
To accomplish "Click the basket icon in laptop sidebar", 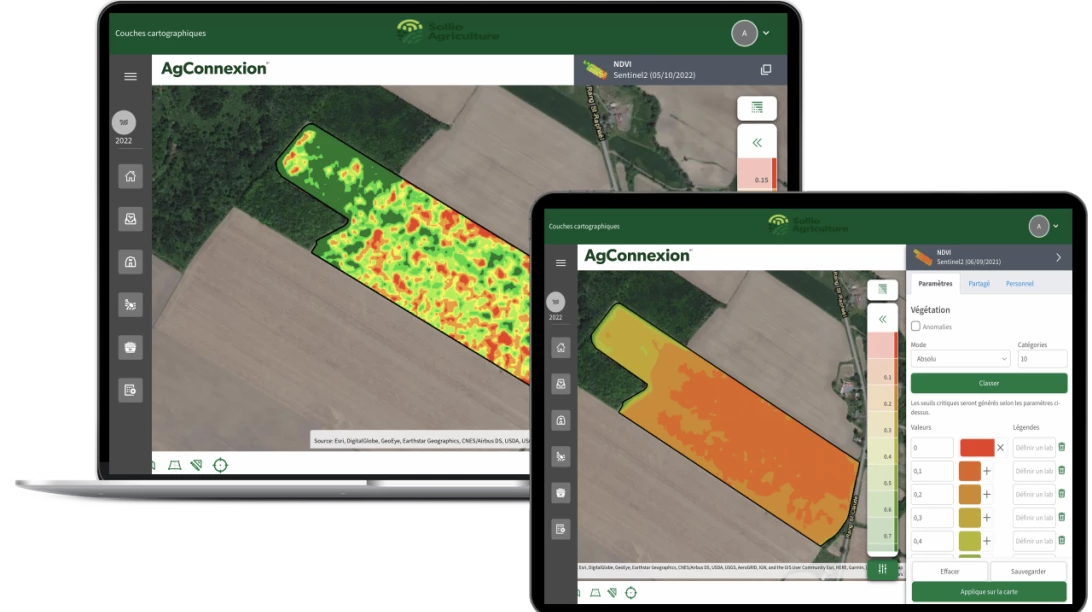I will [130, 347].
